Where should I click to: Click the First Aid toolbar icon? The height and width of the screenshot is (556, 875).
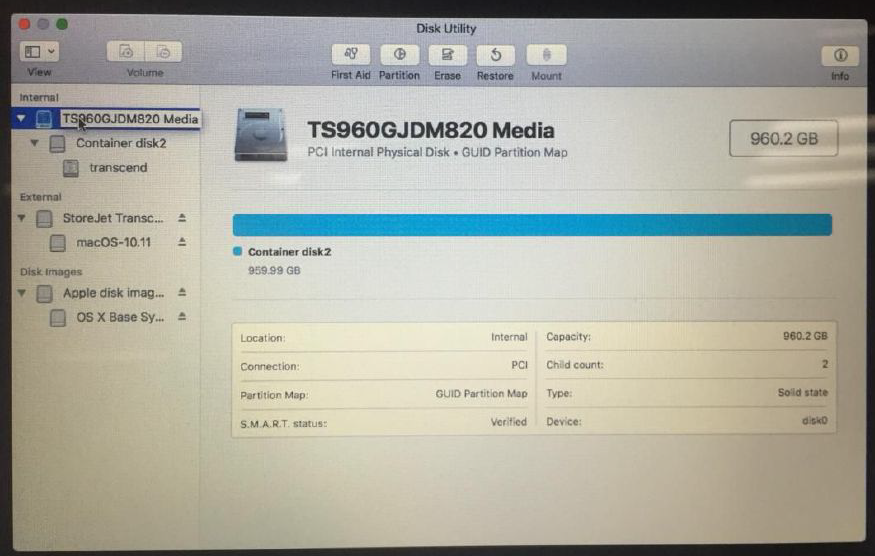pos(350,55)
